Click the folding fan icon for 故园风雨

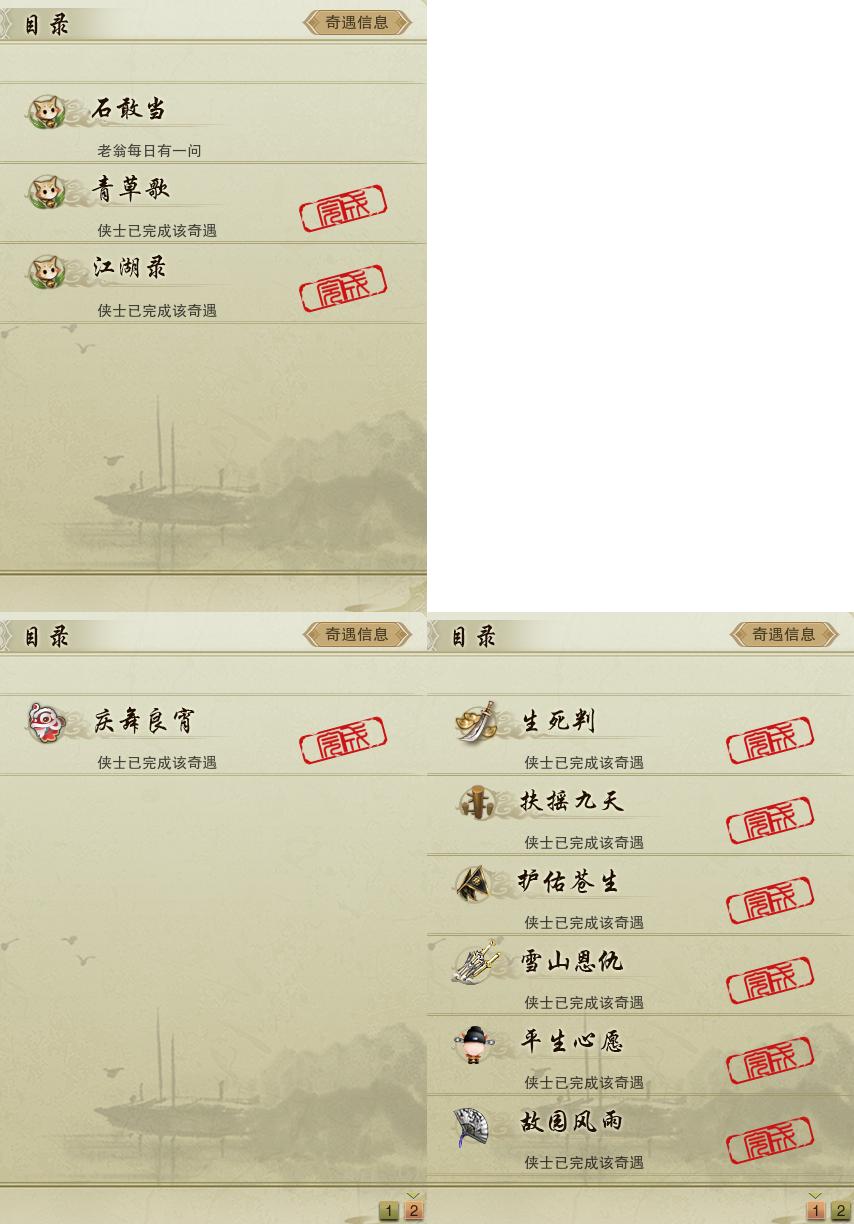tap(471, 1124)
